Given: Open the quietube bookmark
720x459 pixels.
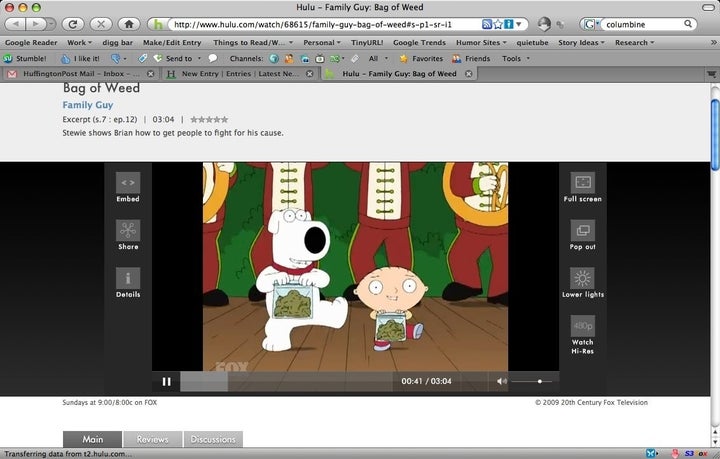Looking at the screenshot, I should click(x=532, y=43).
